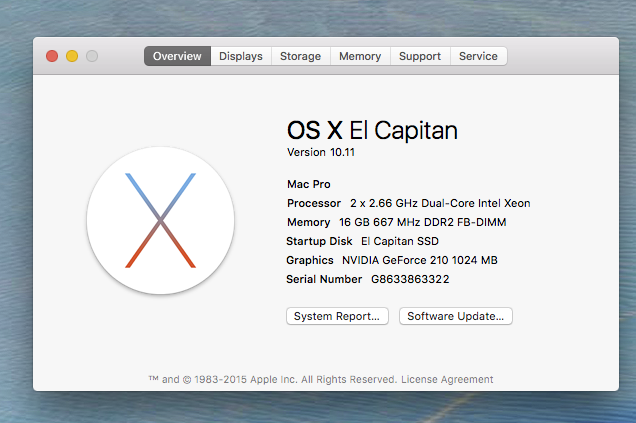
Task: Click the El Capitan X logo
Action: (x=160, y=220)
